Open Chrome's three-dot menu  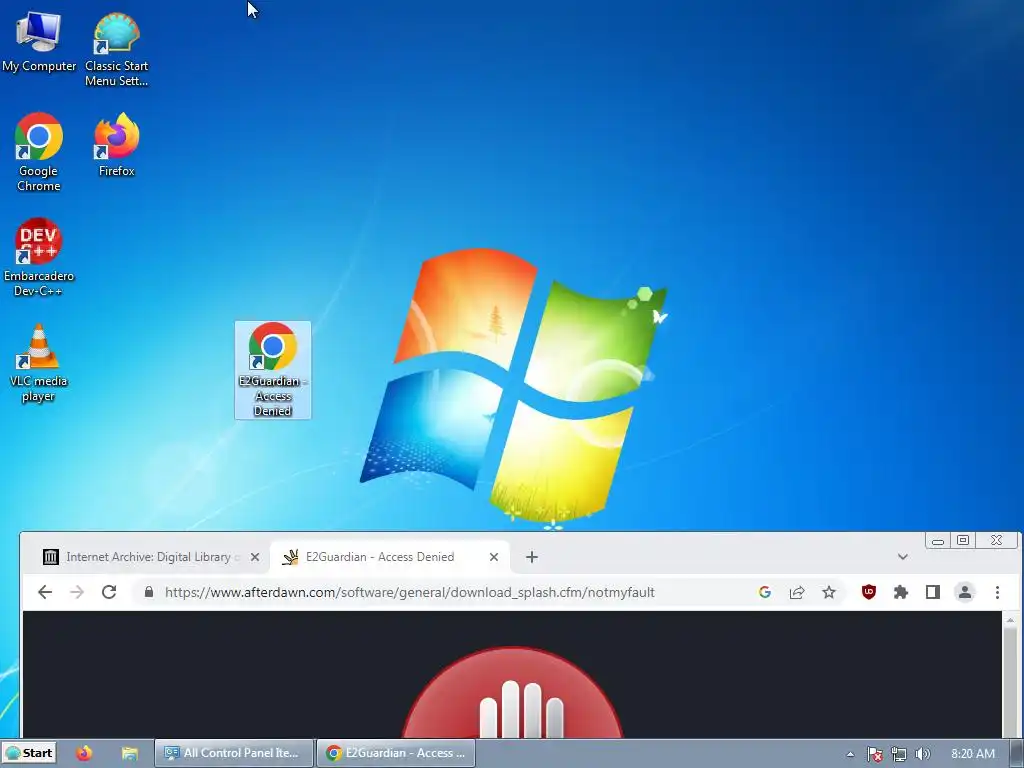coord(997,592)
